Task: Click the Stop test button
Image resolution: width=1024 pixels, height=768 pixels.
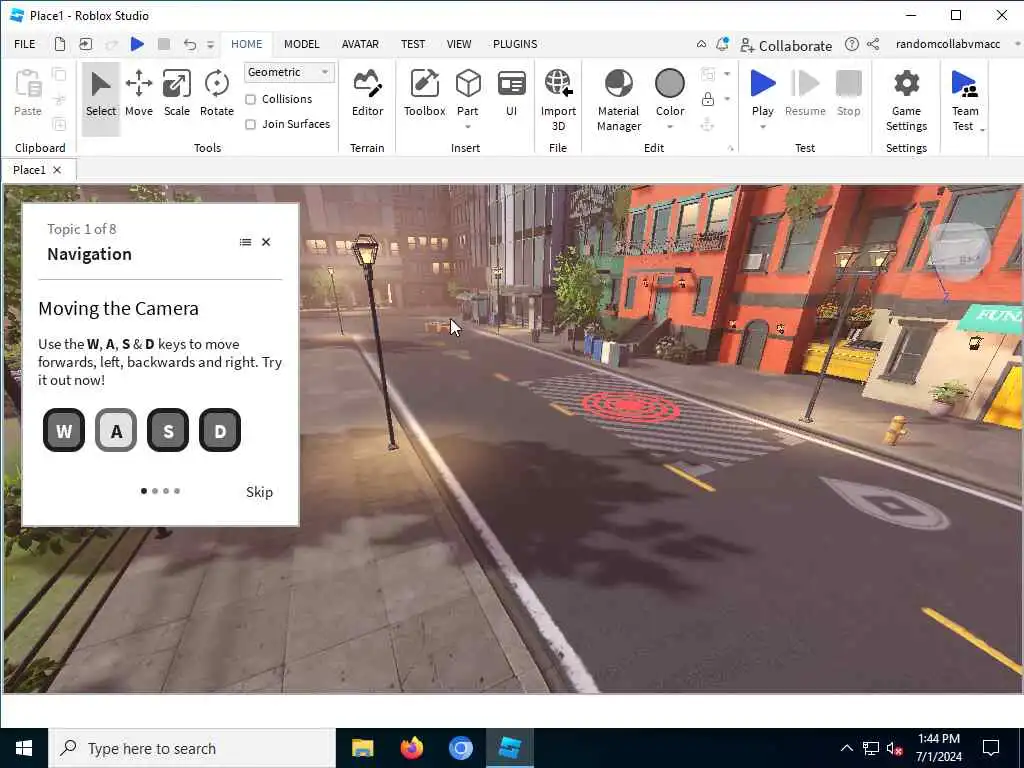Action: [x=848, y=94]
